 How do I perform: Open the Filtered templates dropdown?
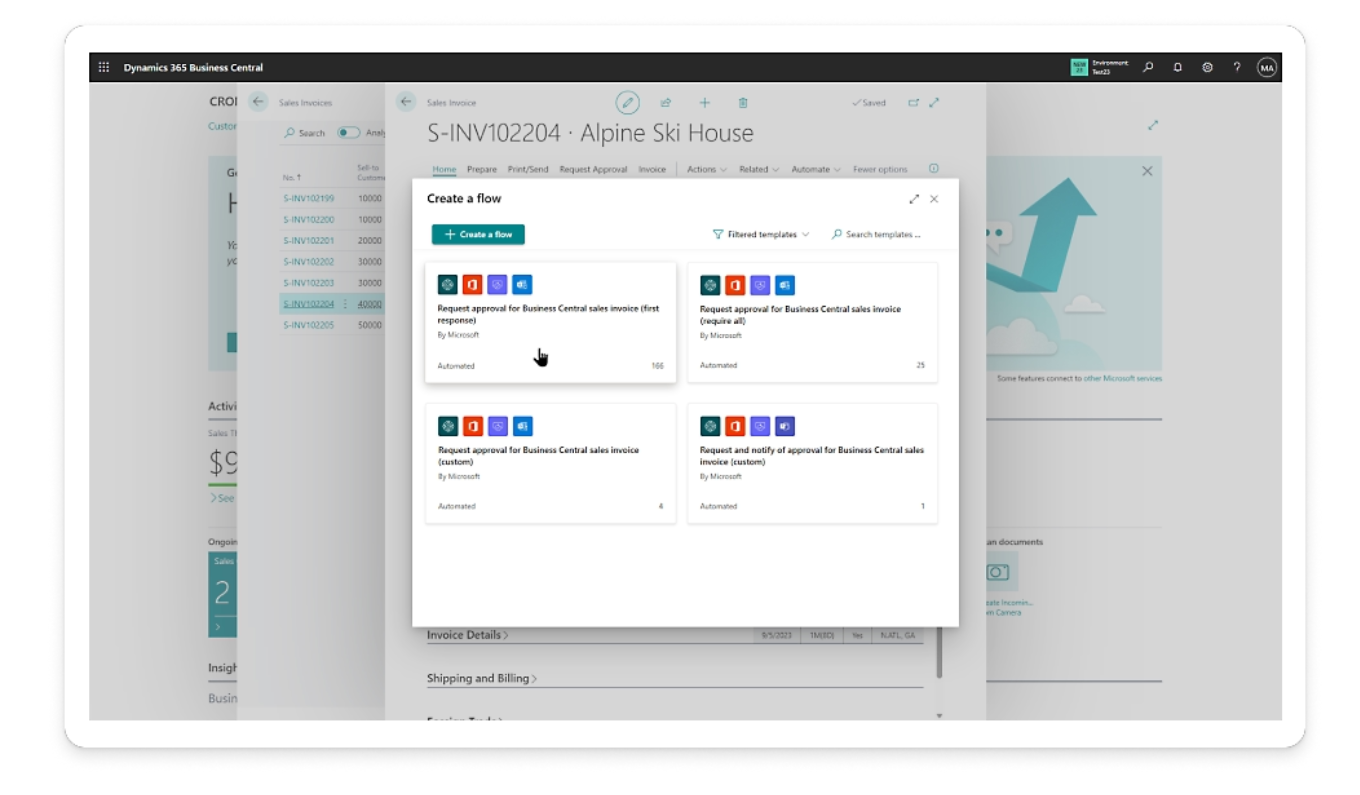point(761,234)
